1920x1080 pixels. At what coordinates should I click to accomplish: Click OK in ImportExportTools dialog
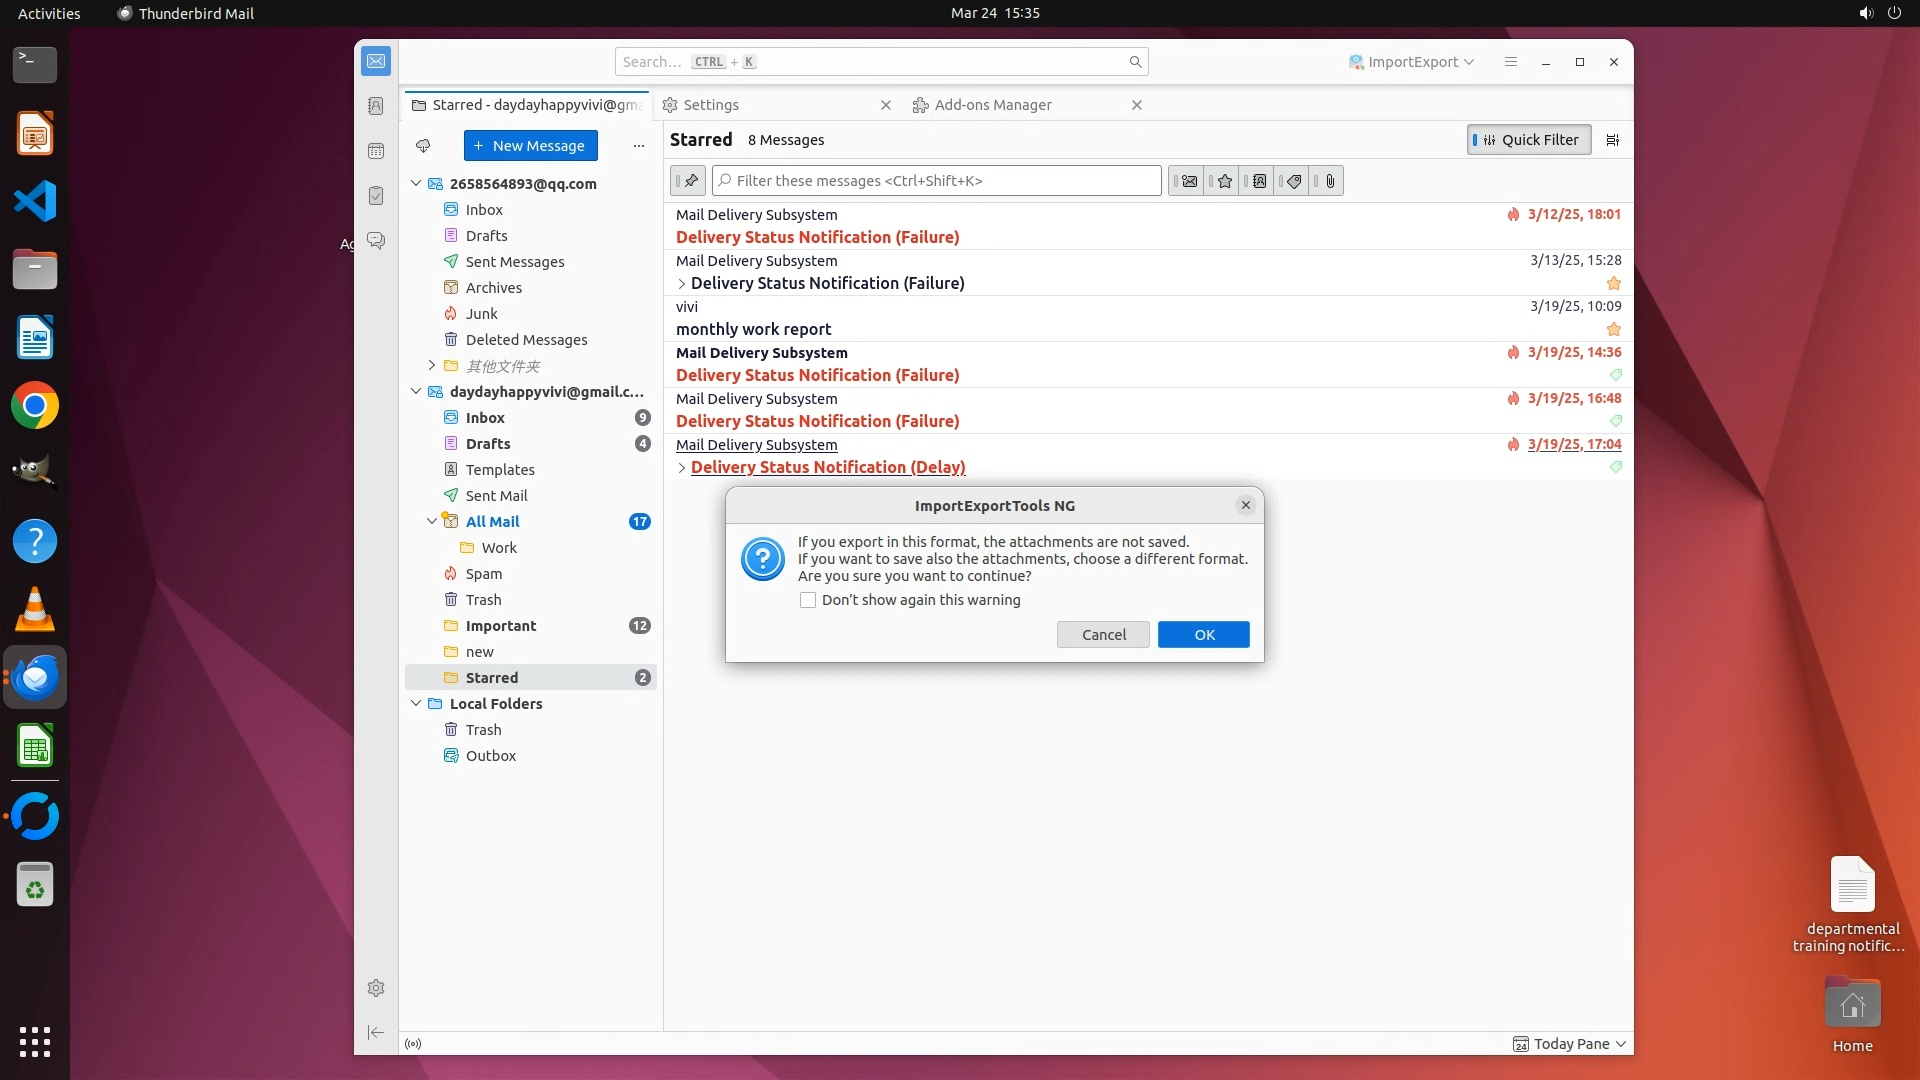point(1204,635)
